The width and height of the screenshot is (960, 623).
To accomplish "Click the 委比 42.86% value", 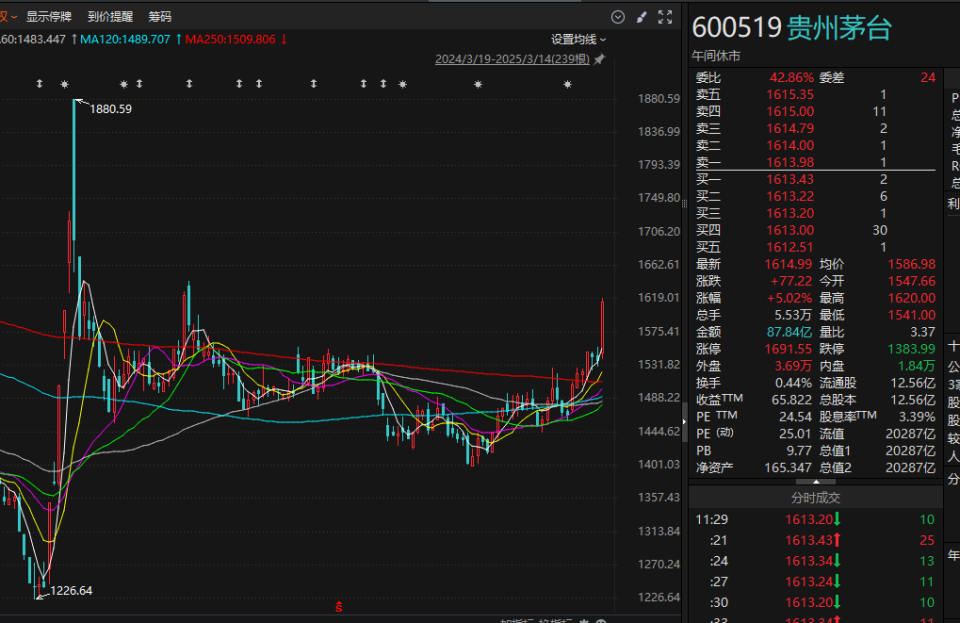I will point(791,78).
